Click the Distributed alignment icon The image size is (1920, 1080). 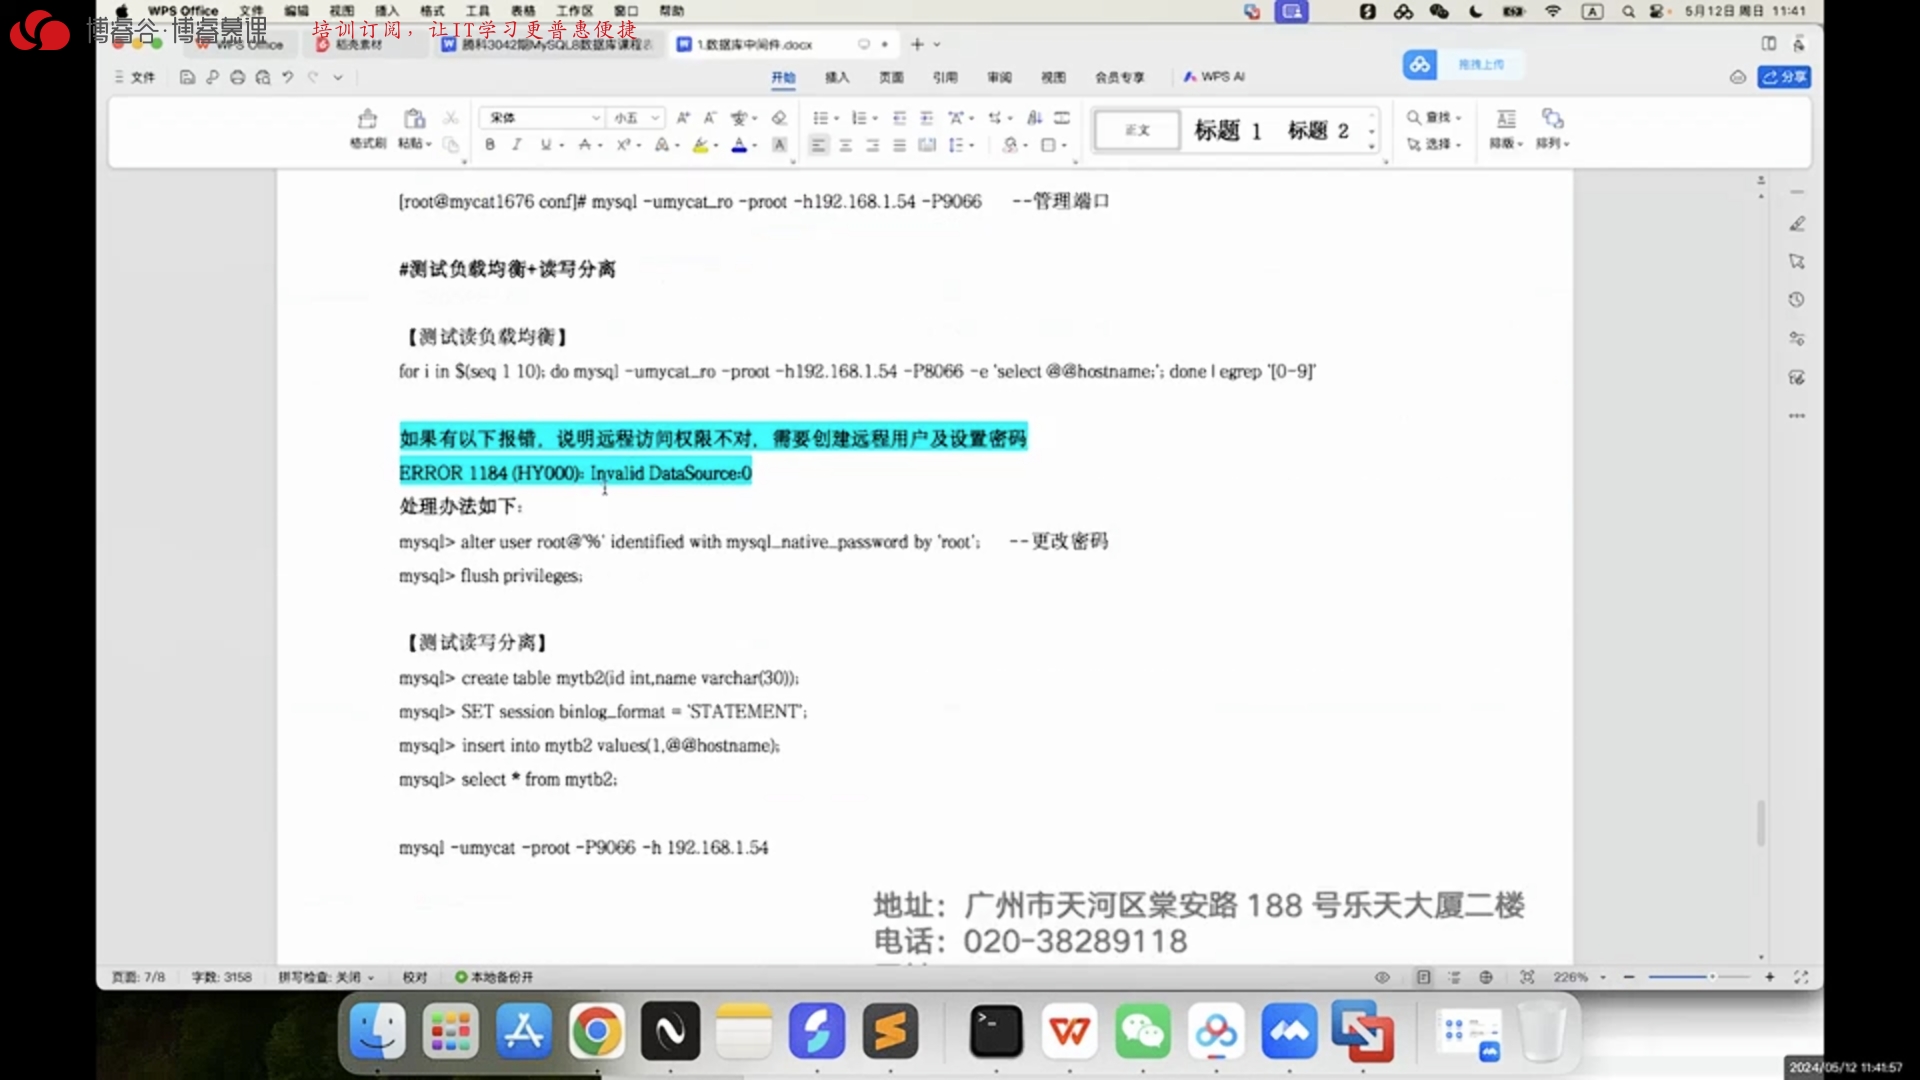pyautogui.click(x=927, y=145)
